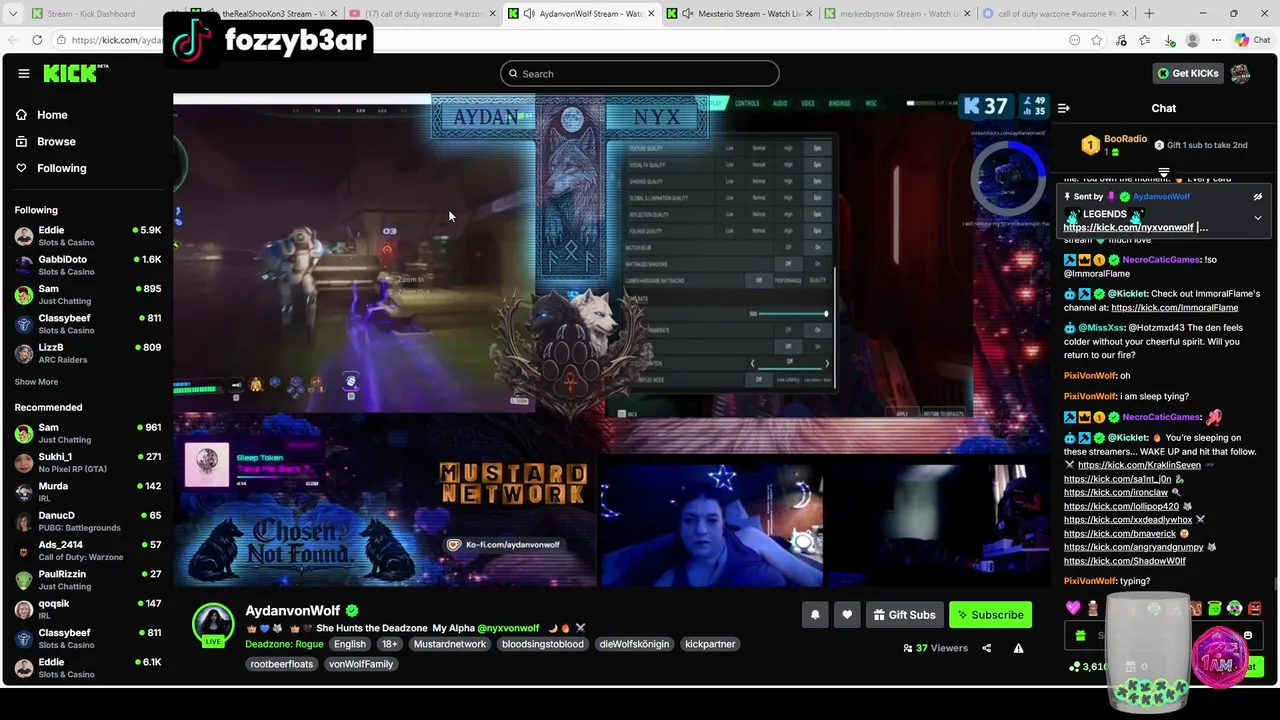
Task: Add this page to favorites star
Action: tap(1097, 40)
